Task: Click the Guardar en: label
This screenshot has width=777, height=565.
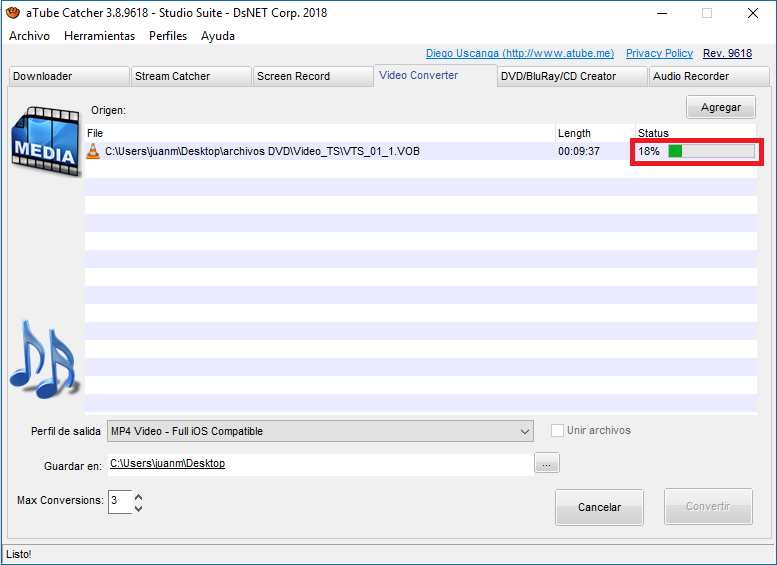Action: click(72, 466)
